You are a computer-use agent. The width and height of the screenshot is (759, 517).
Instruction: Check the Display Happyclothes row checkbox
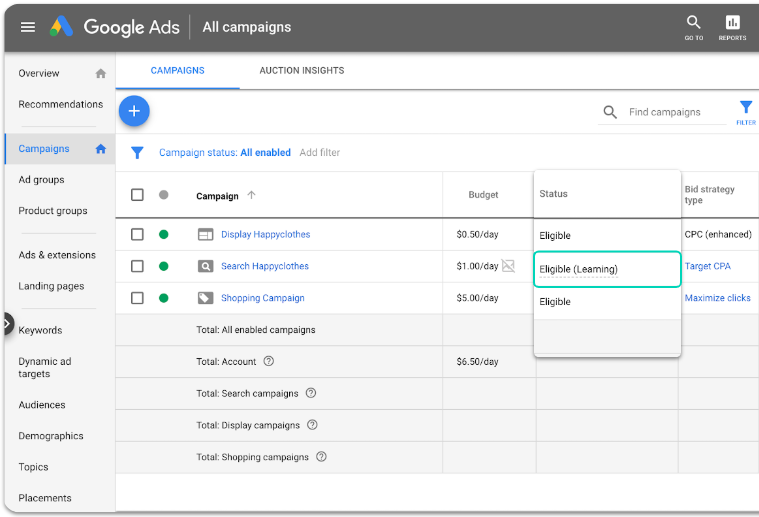click(138, 235)
